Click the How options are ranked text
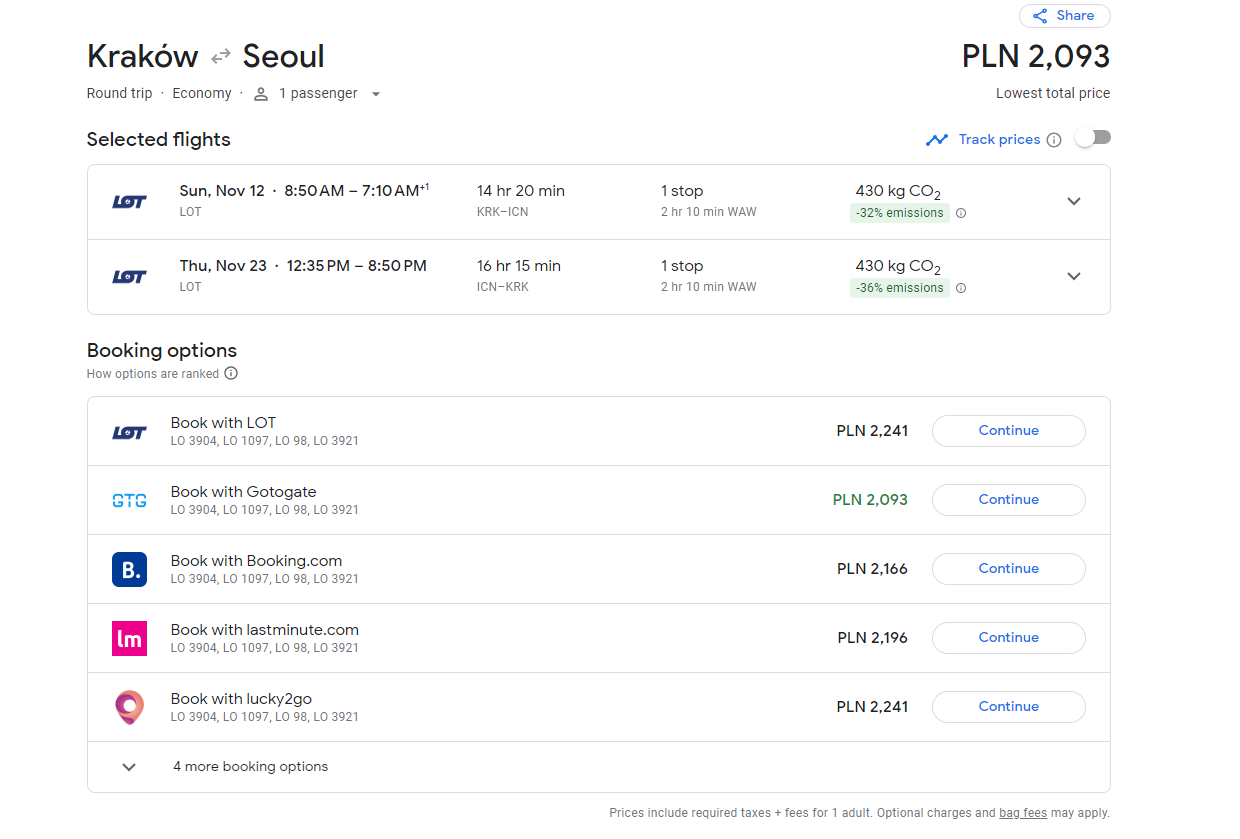 (153, 374)
